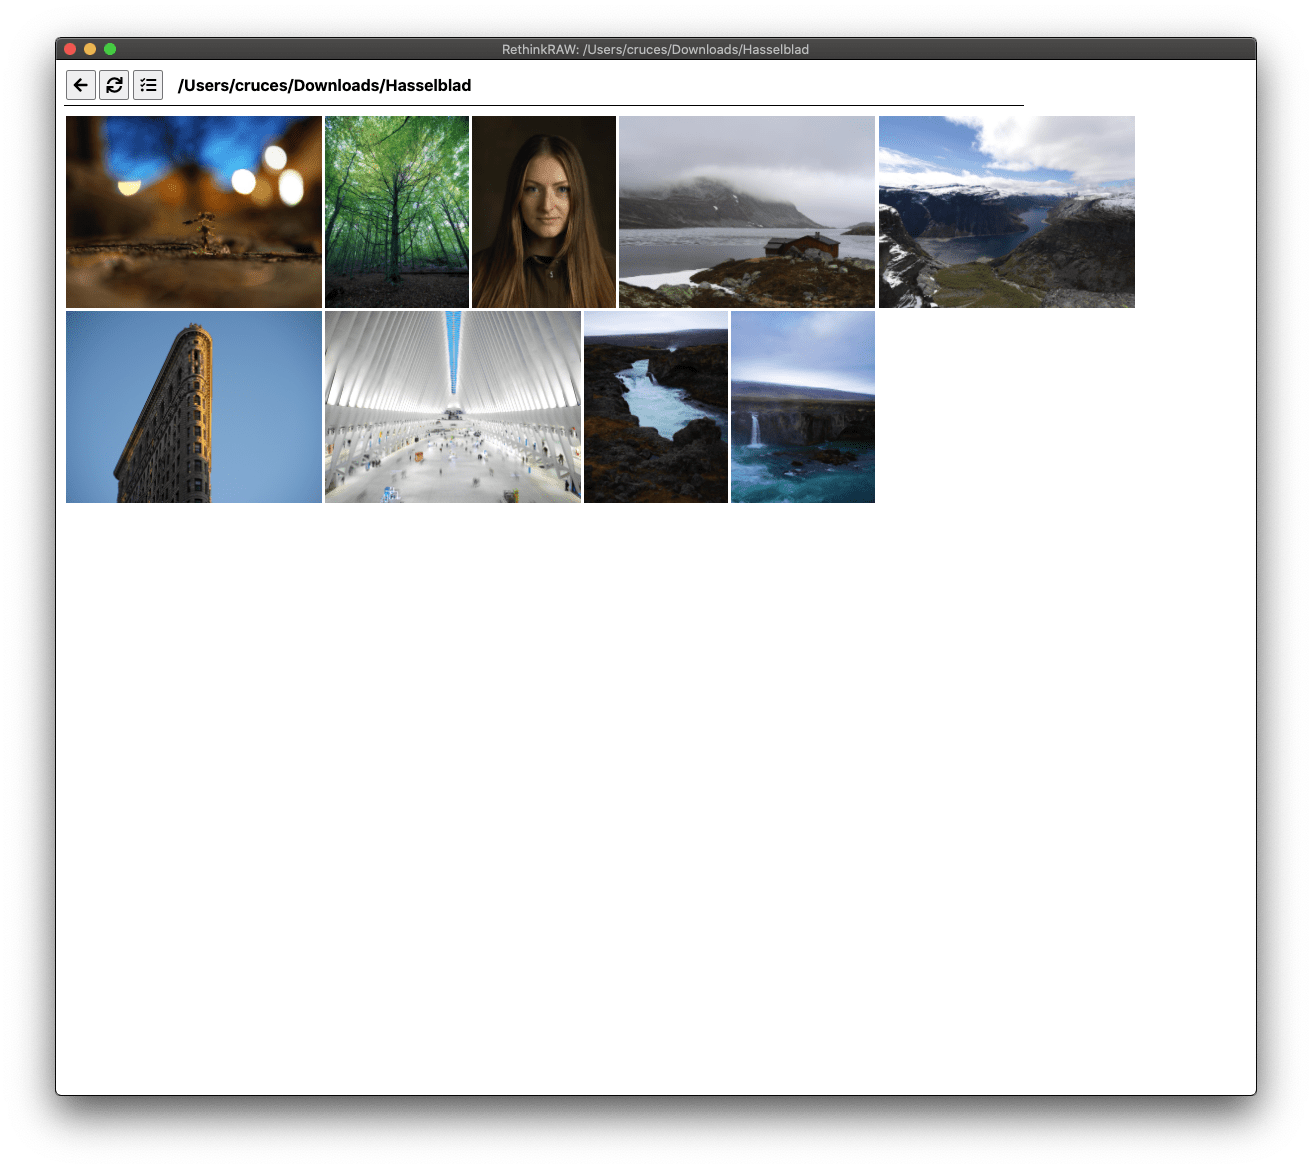Open the foggy lake cabin thumbnail
The height and width of the screenshot is (1169, 1312).
coord(747,212)
